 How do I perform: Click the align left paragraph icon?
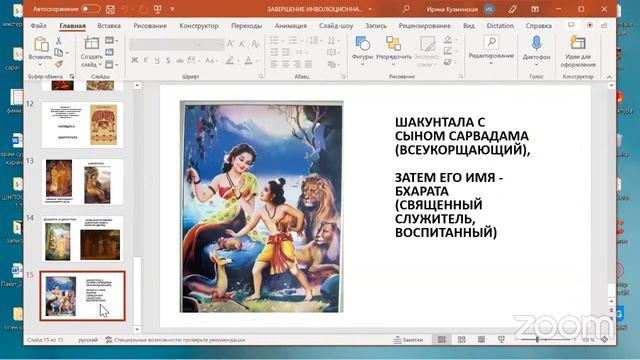274,64
